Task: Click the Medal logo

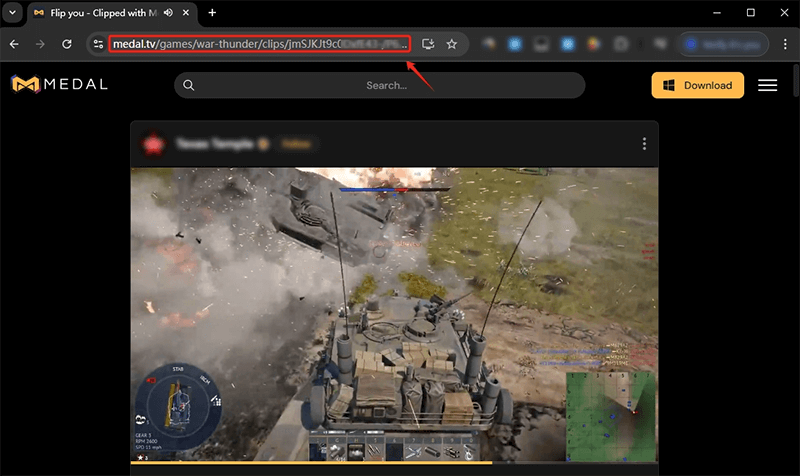Action: tap(60, 84)
